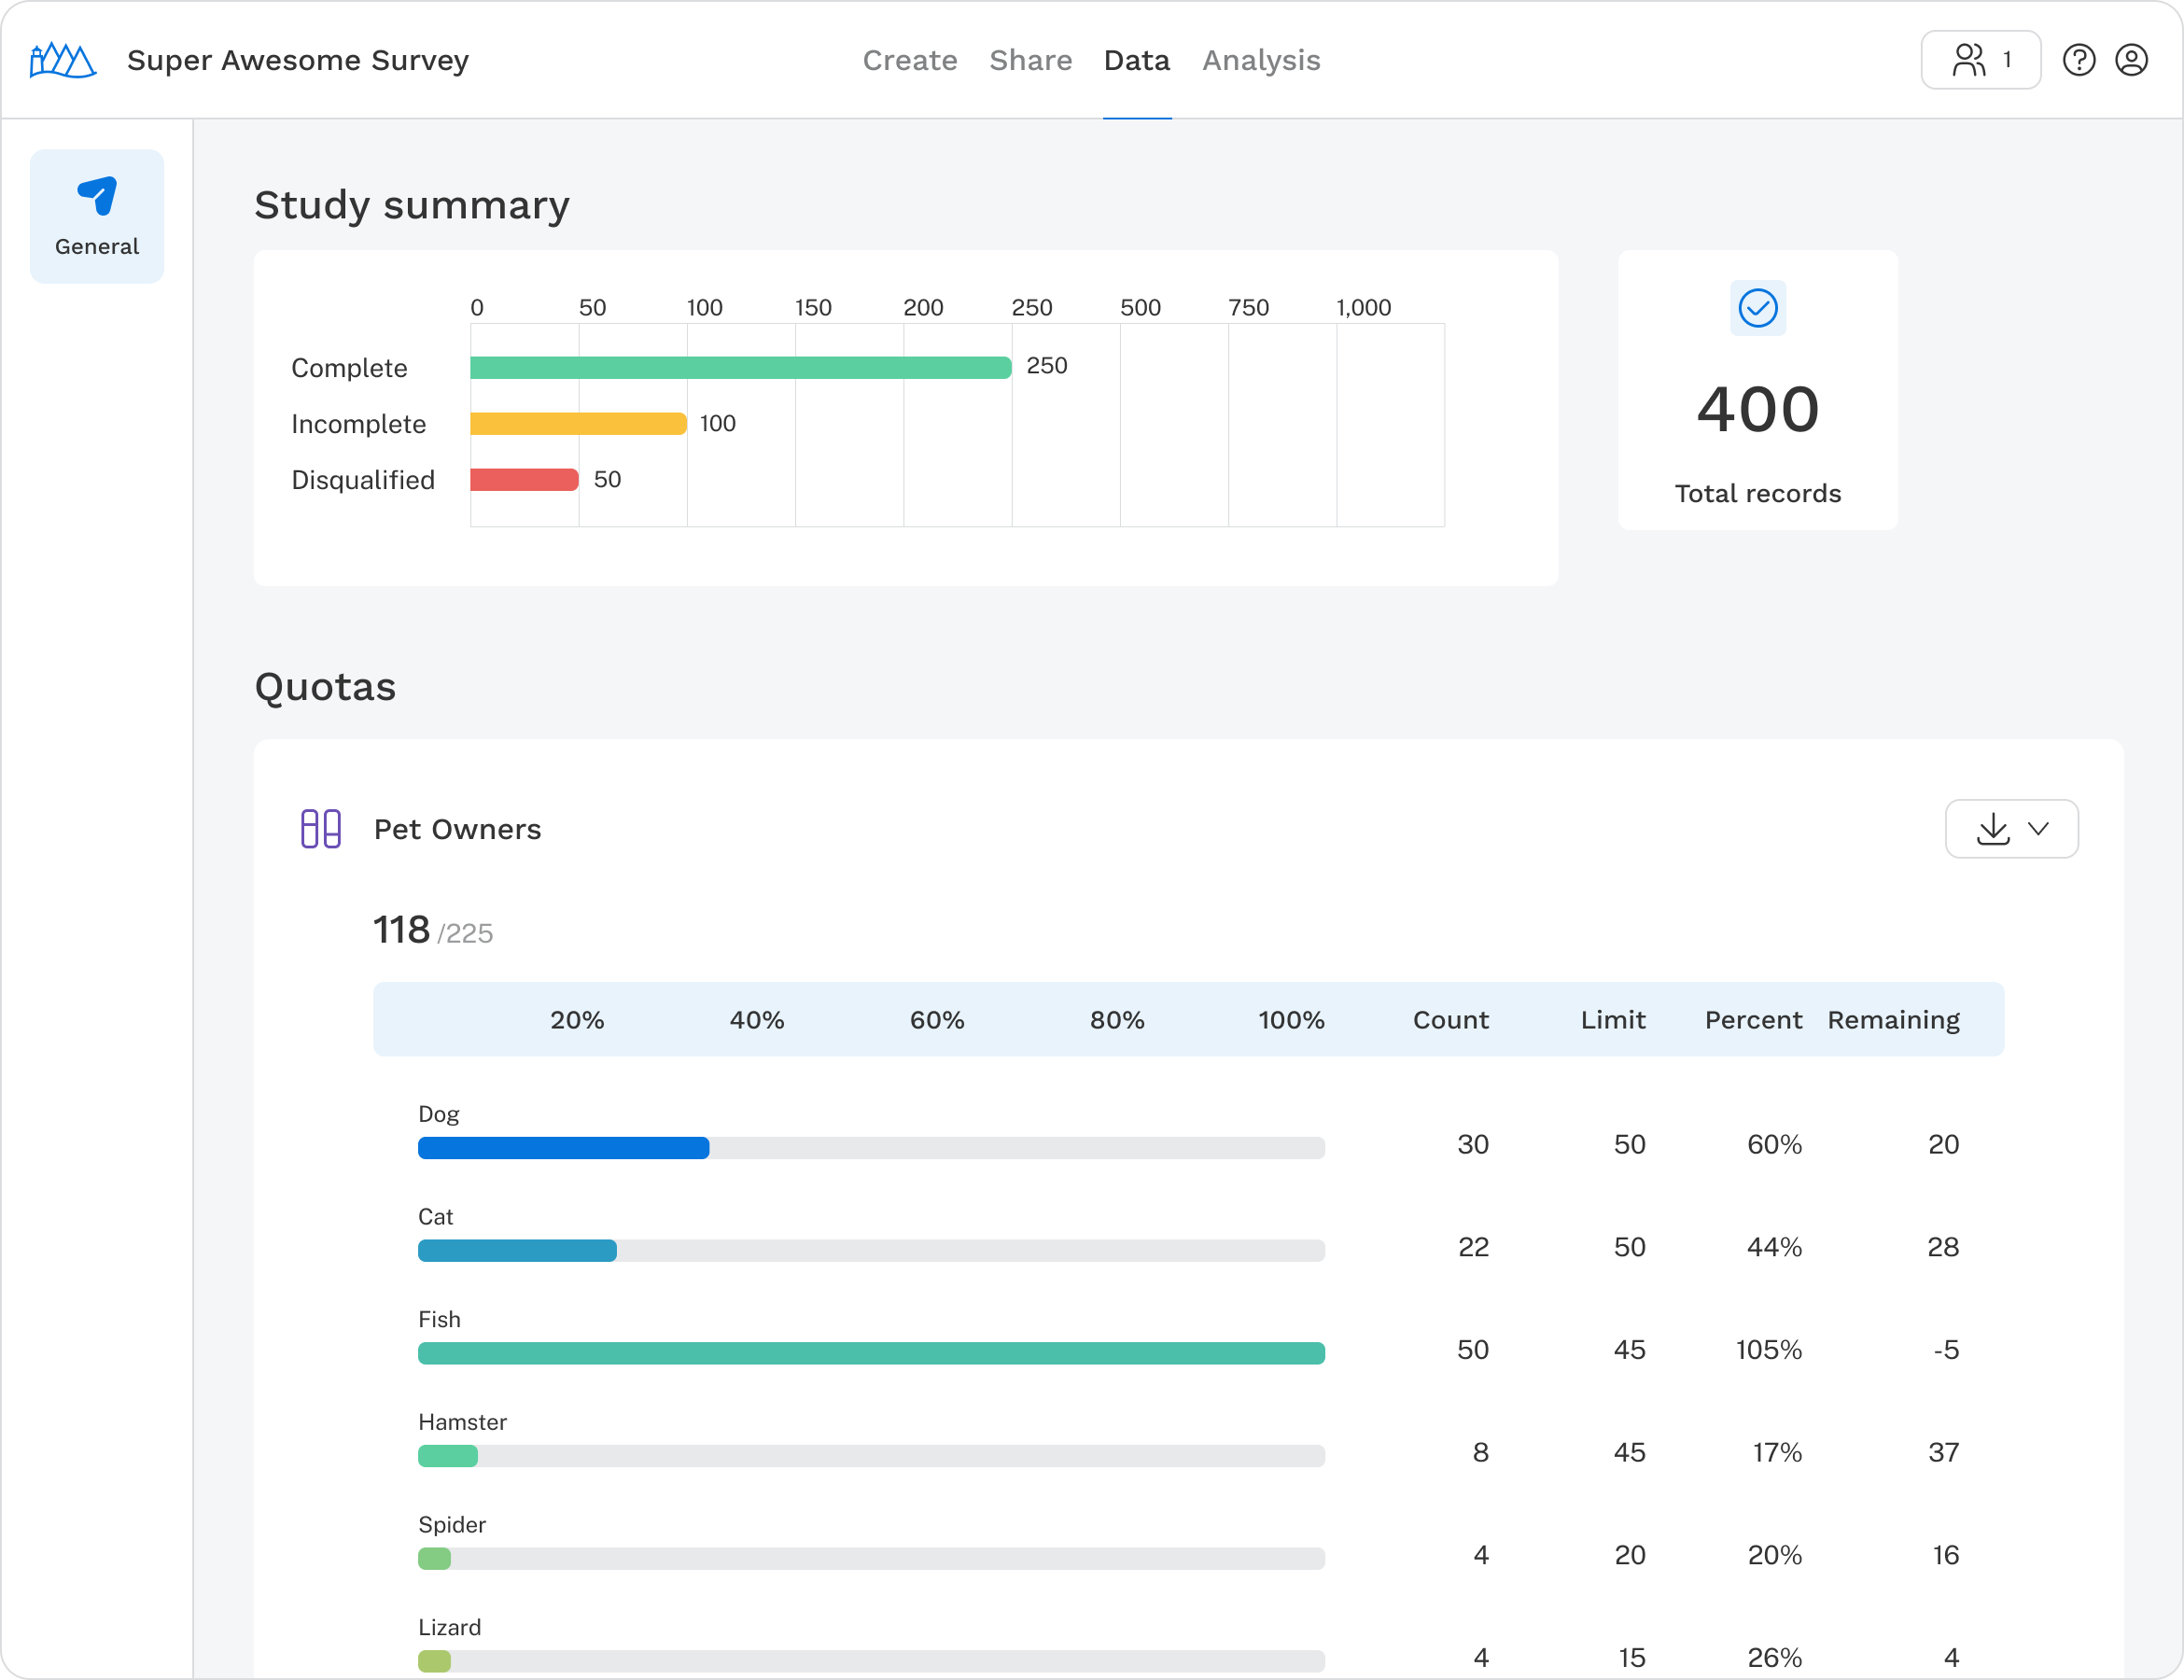
Task: Click the Spider row 16 remaining value
Action: [1945, 1556]
